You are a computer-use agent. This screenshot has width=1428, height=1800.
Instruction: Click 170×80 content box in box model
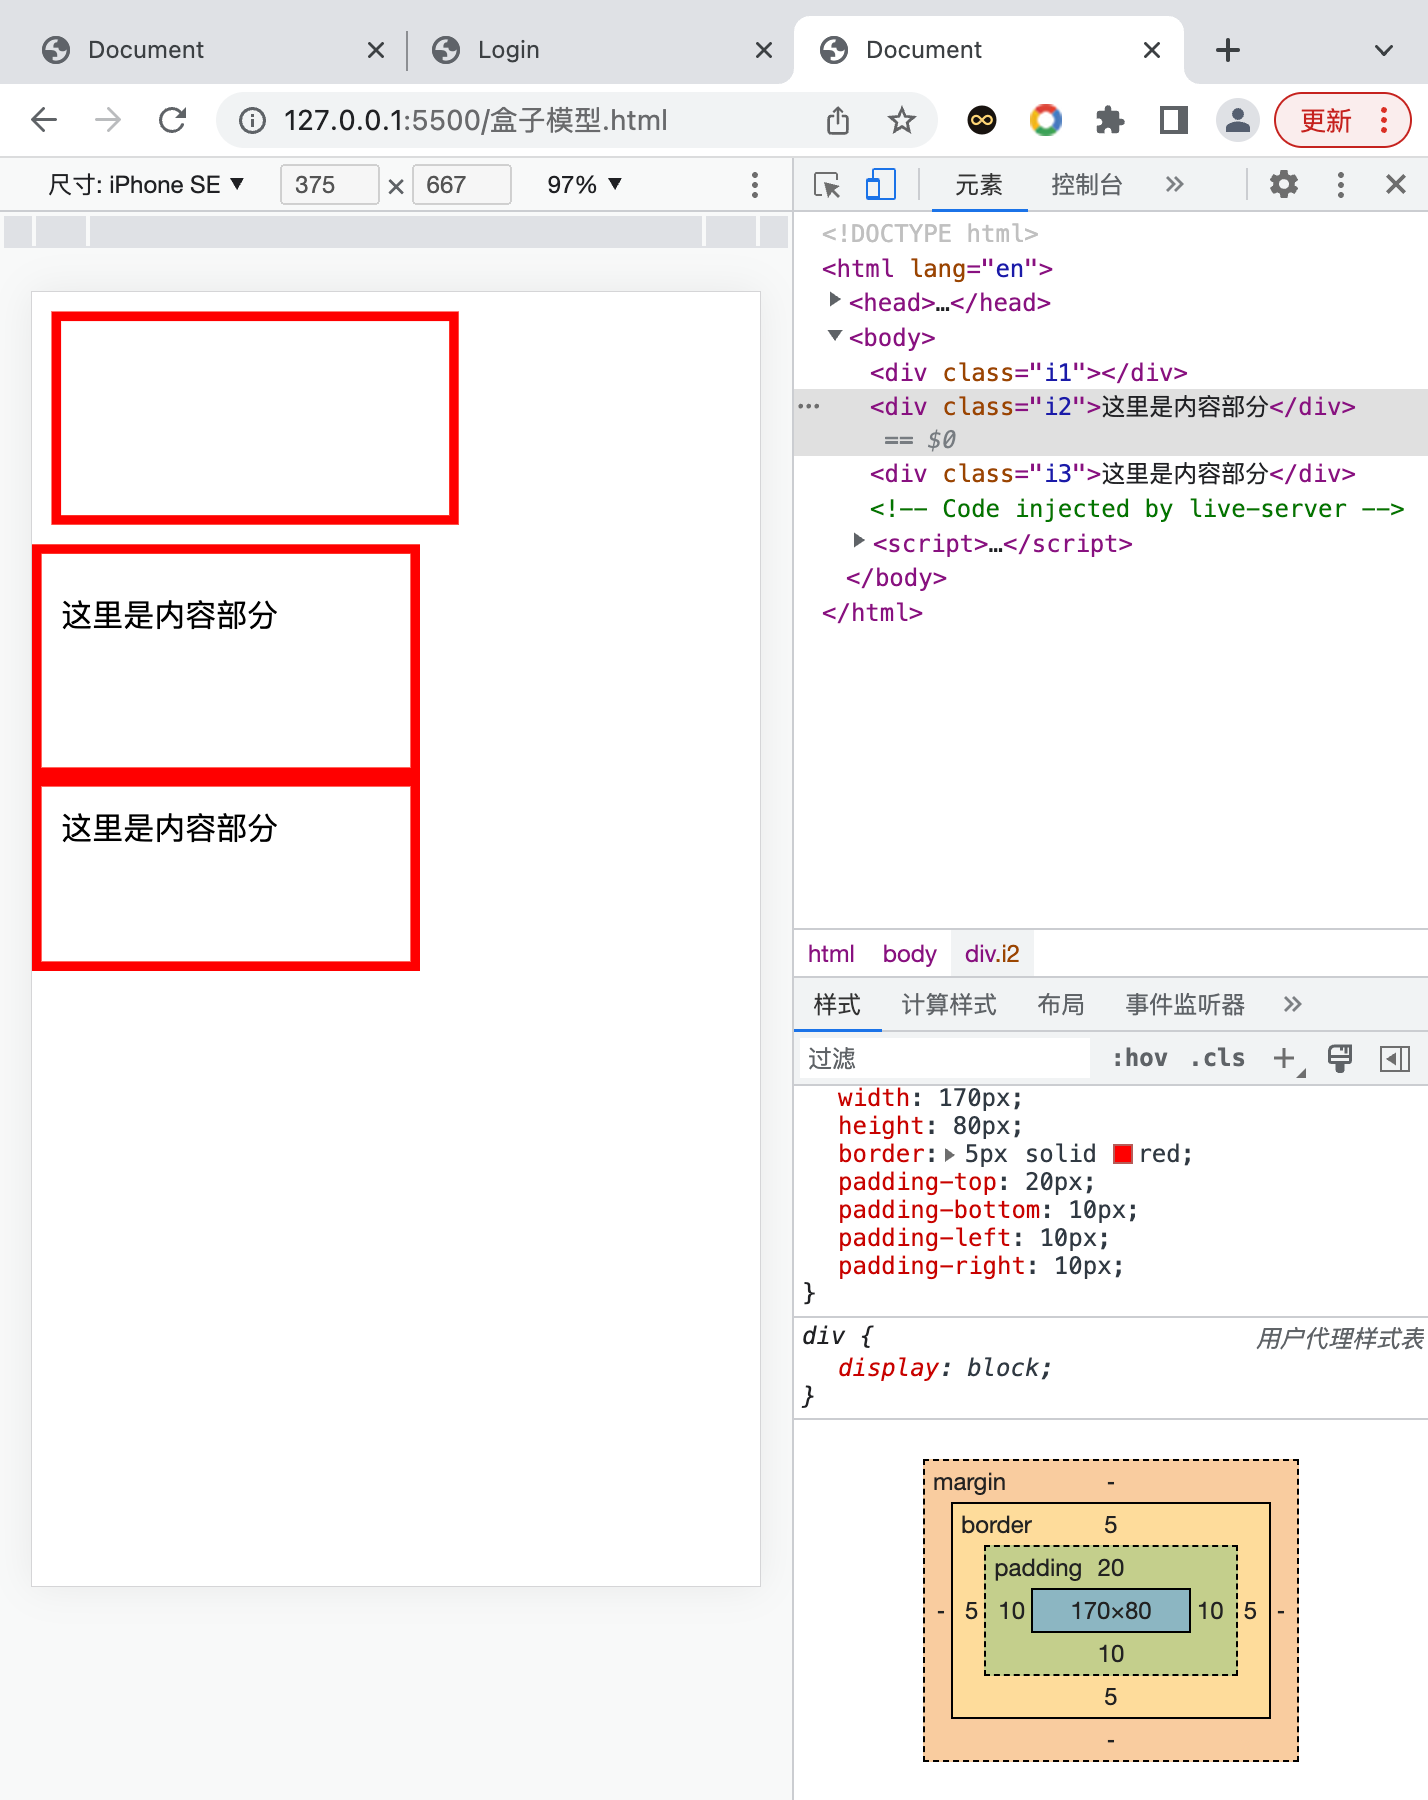click(x=1111, y=1611)
